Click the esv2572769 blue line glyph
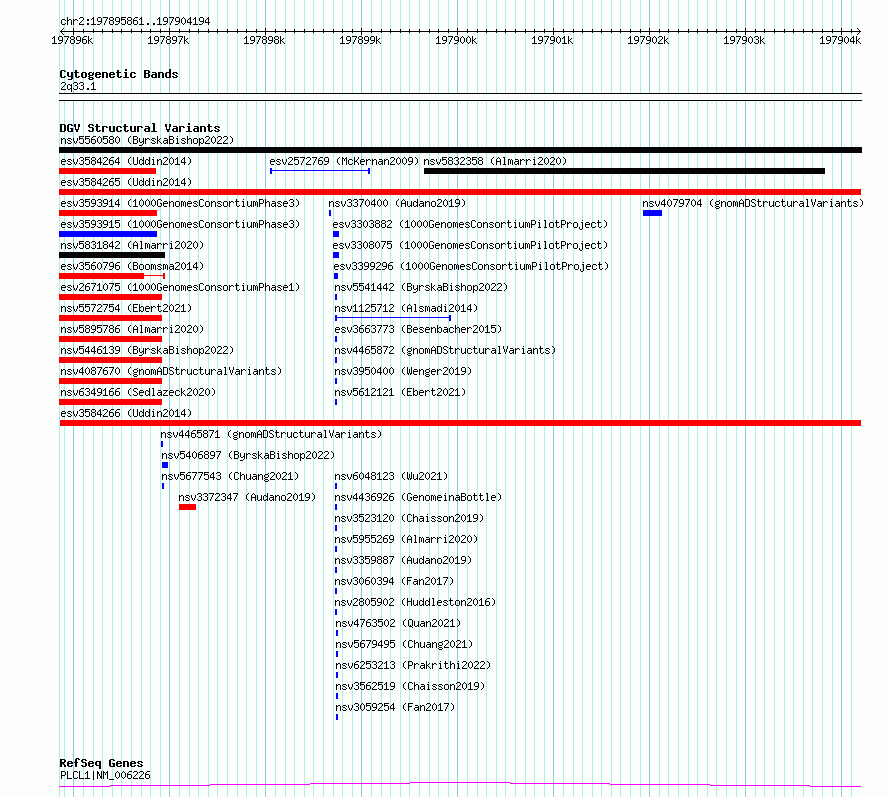Image resolution: width=890 pixels, height=797 pixels. tap(320, 171)
